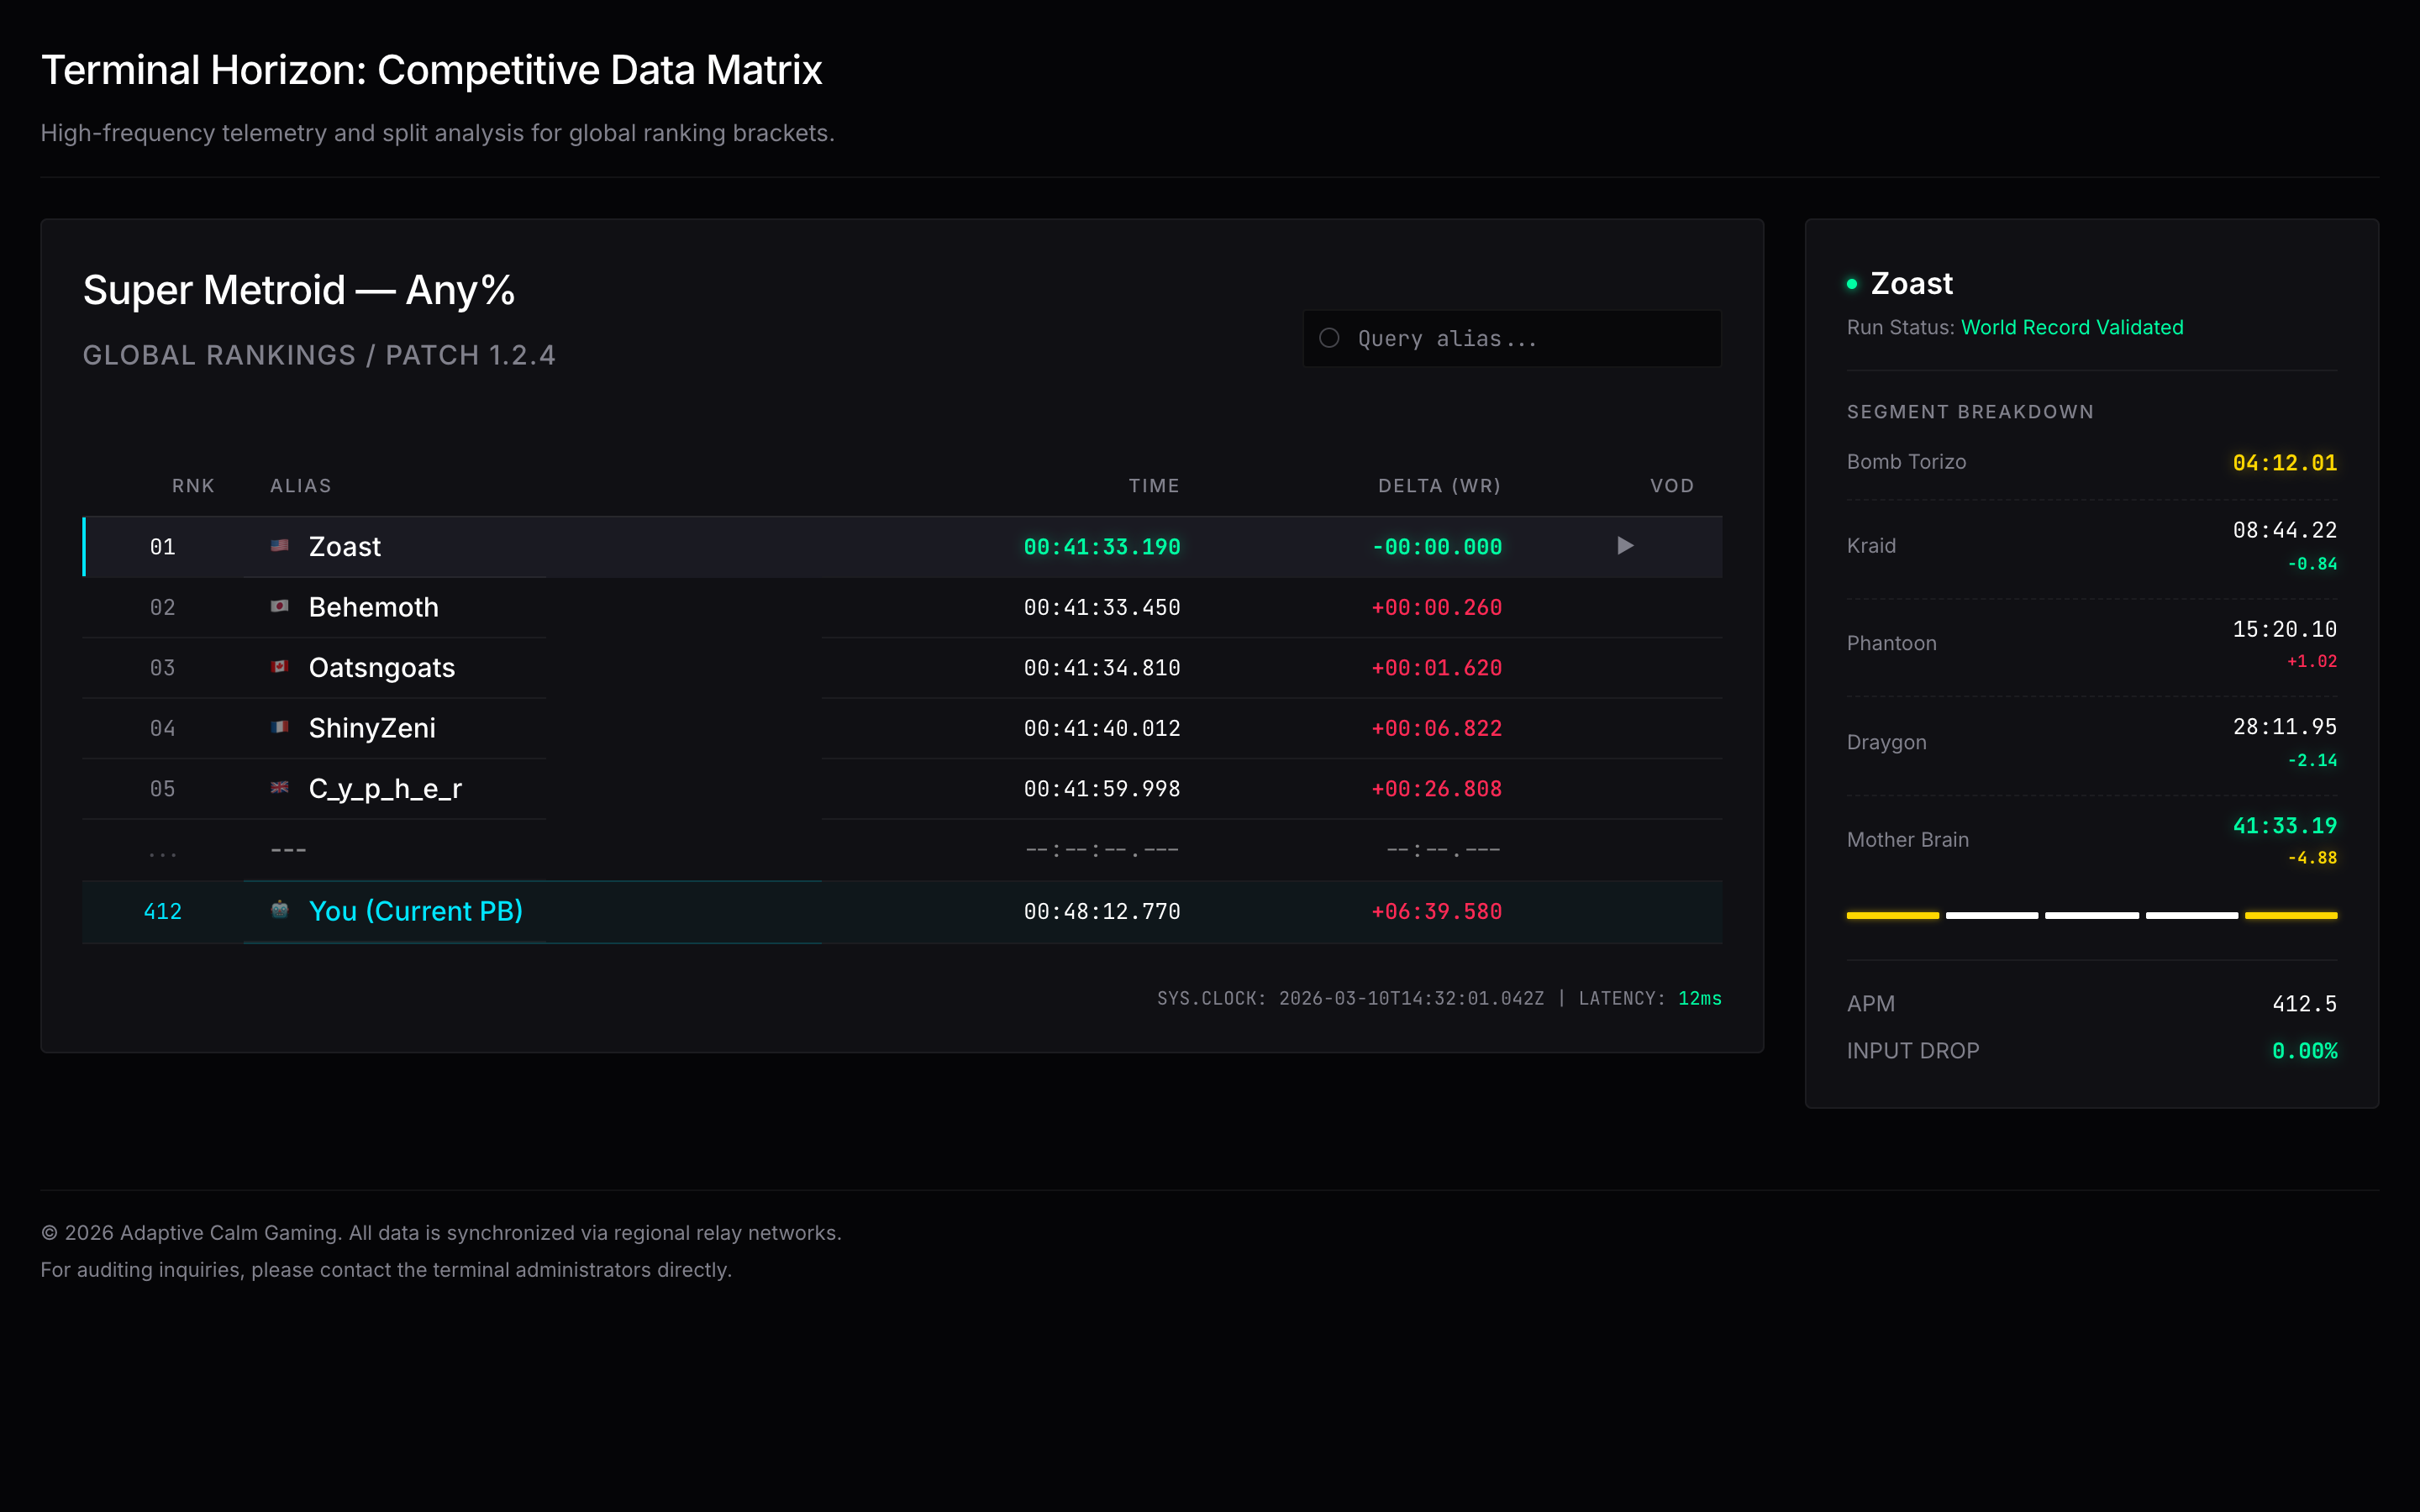Play Zoast's VOD recording
2420x1512 pixels.
click(1625, 546)
